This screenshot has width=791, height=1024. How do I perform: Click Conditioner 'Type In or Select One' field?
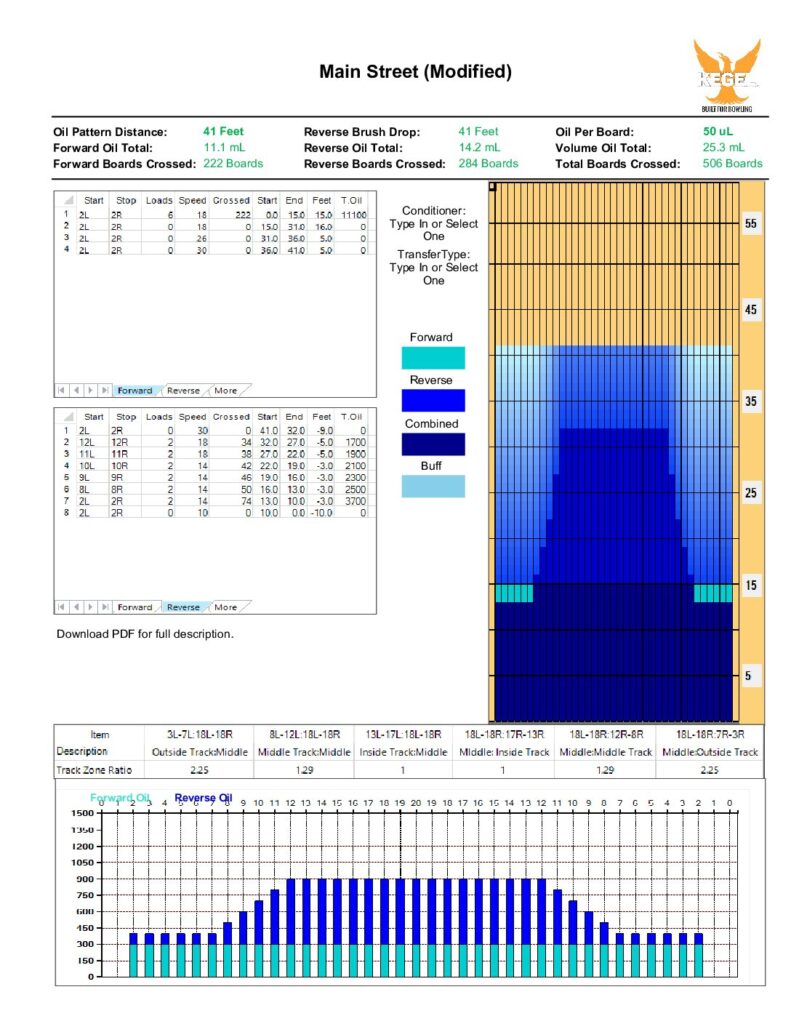[434, 230]
